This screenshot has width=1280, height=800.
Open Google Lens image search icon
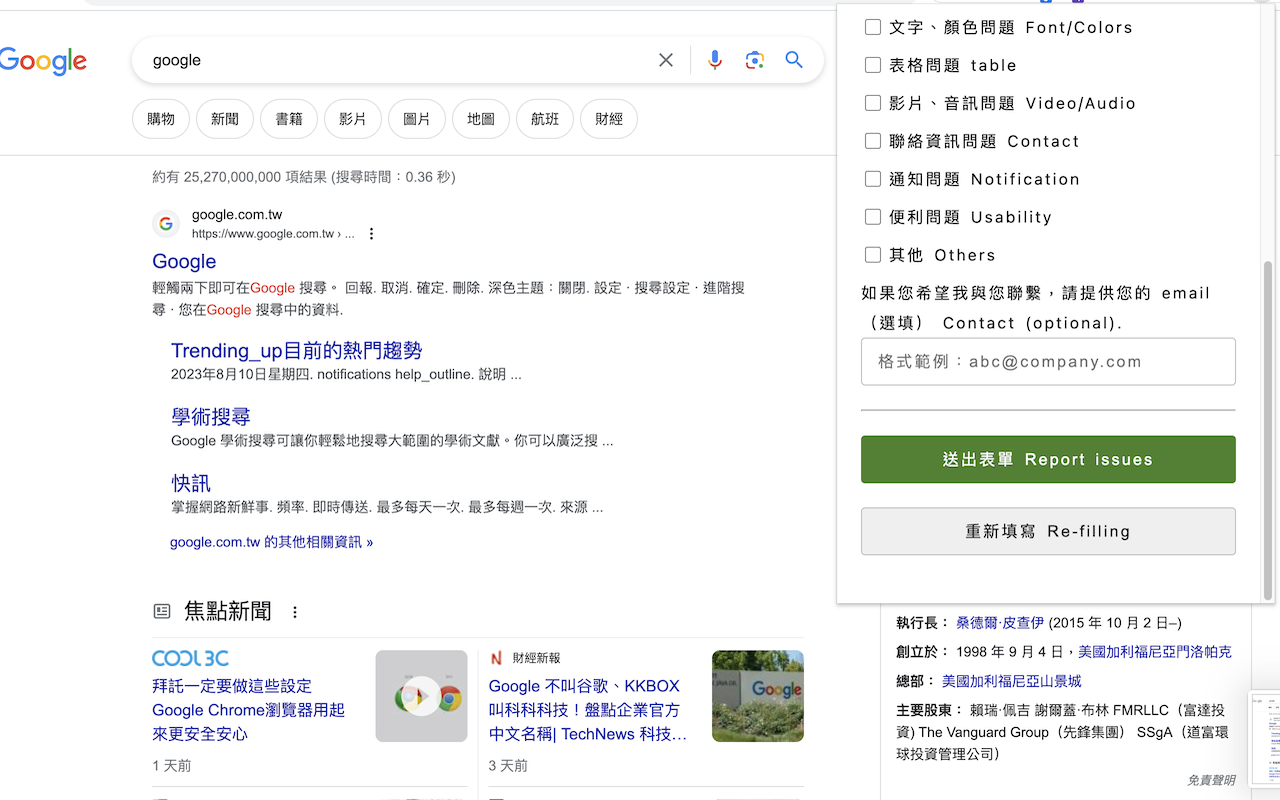[755, 60]
